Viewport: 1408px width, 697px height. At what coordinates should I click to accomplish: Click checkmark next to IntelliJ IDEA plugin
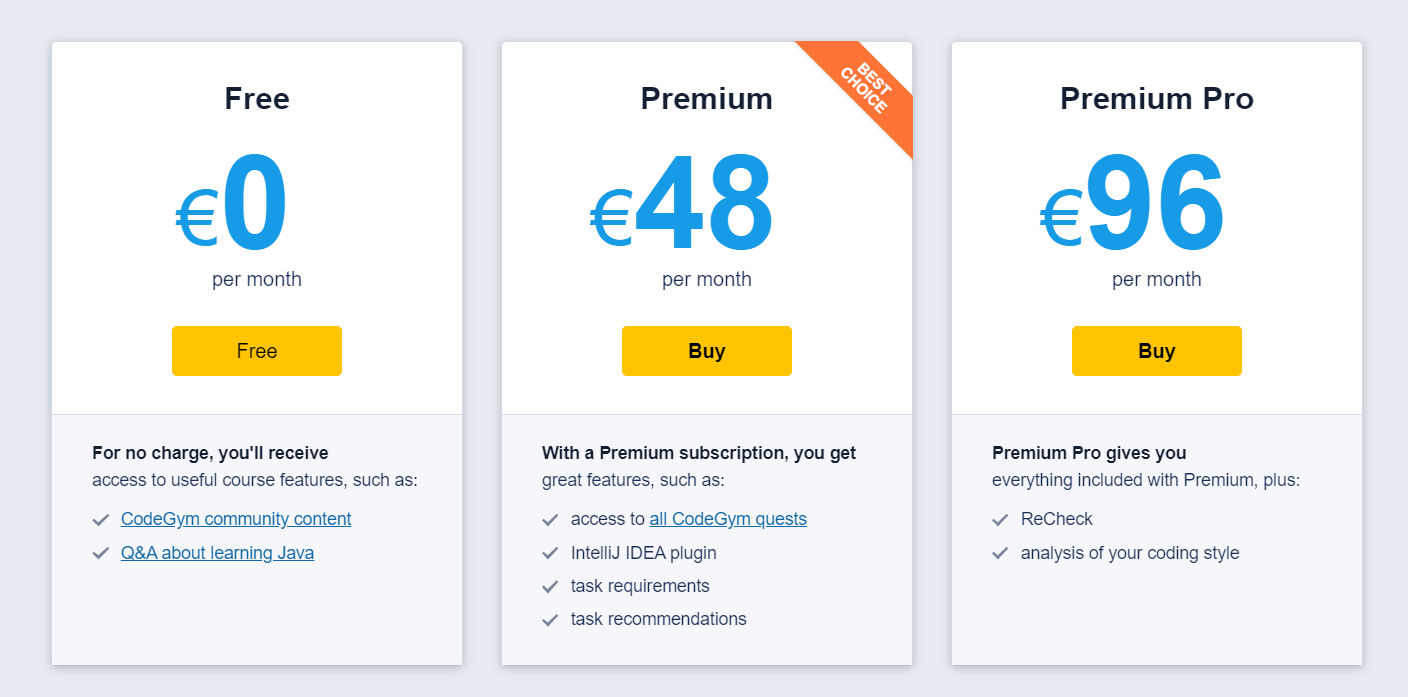[x=550, y=553]
